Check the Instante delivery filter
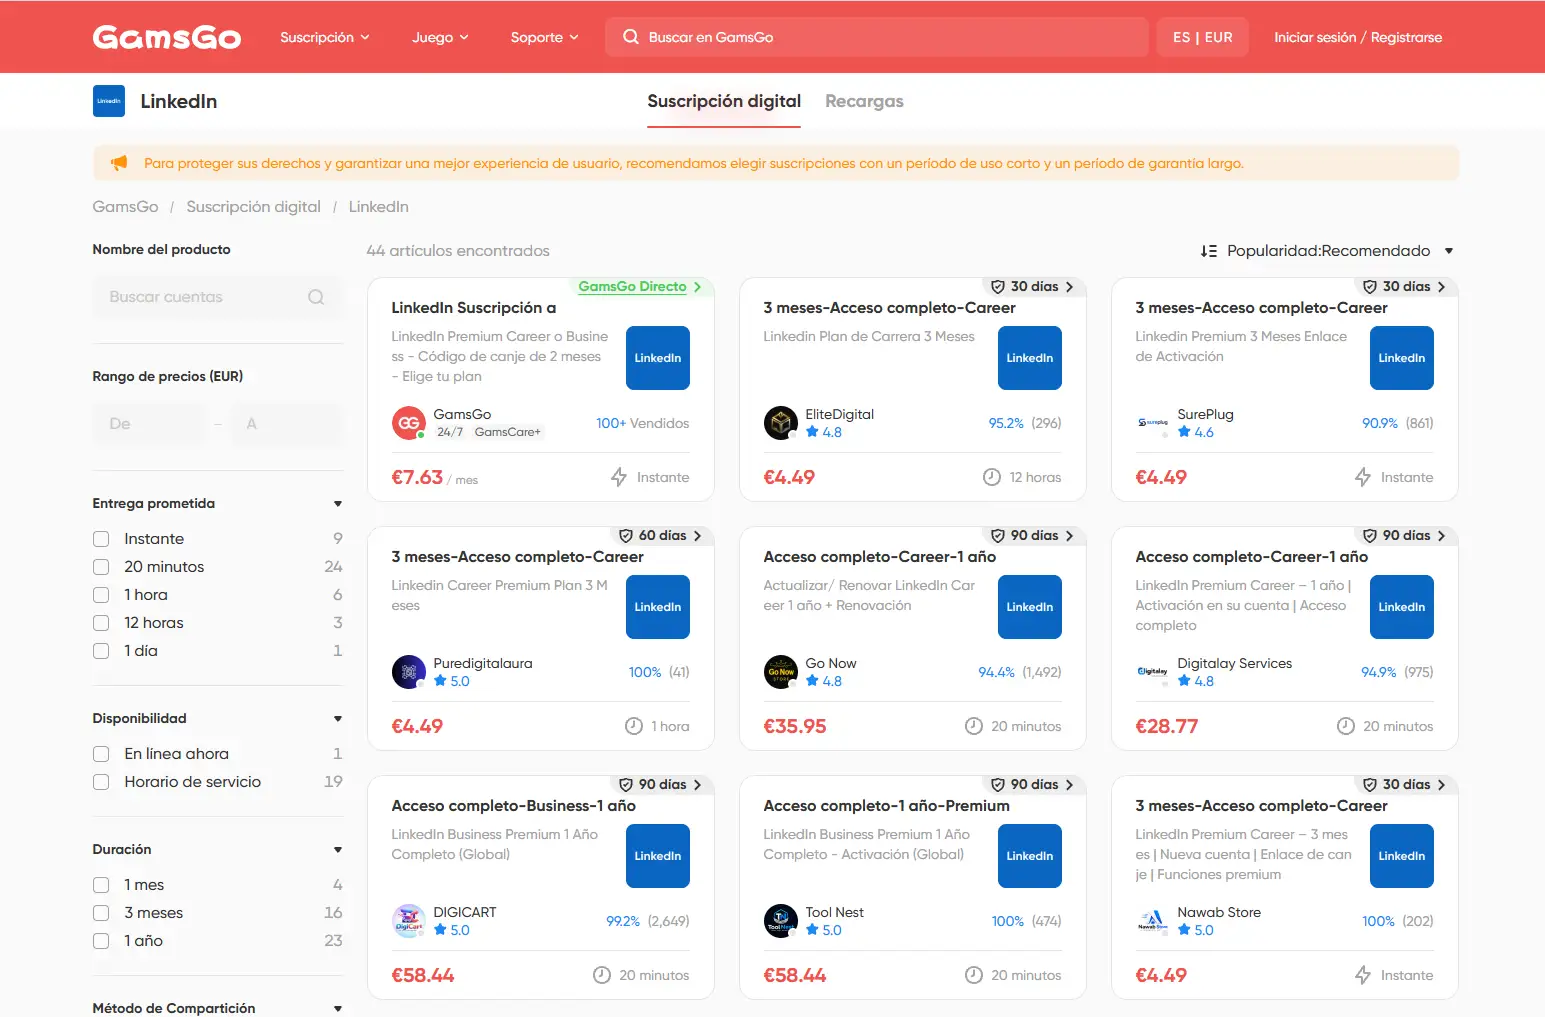Image resolution: width=1545 pixels, height=1017 pixels. point(101,539)
